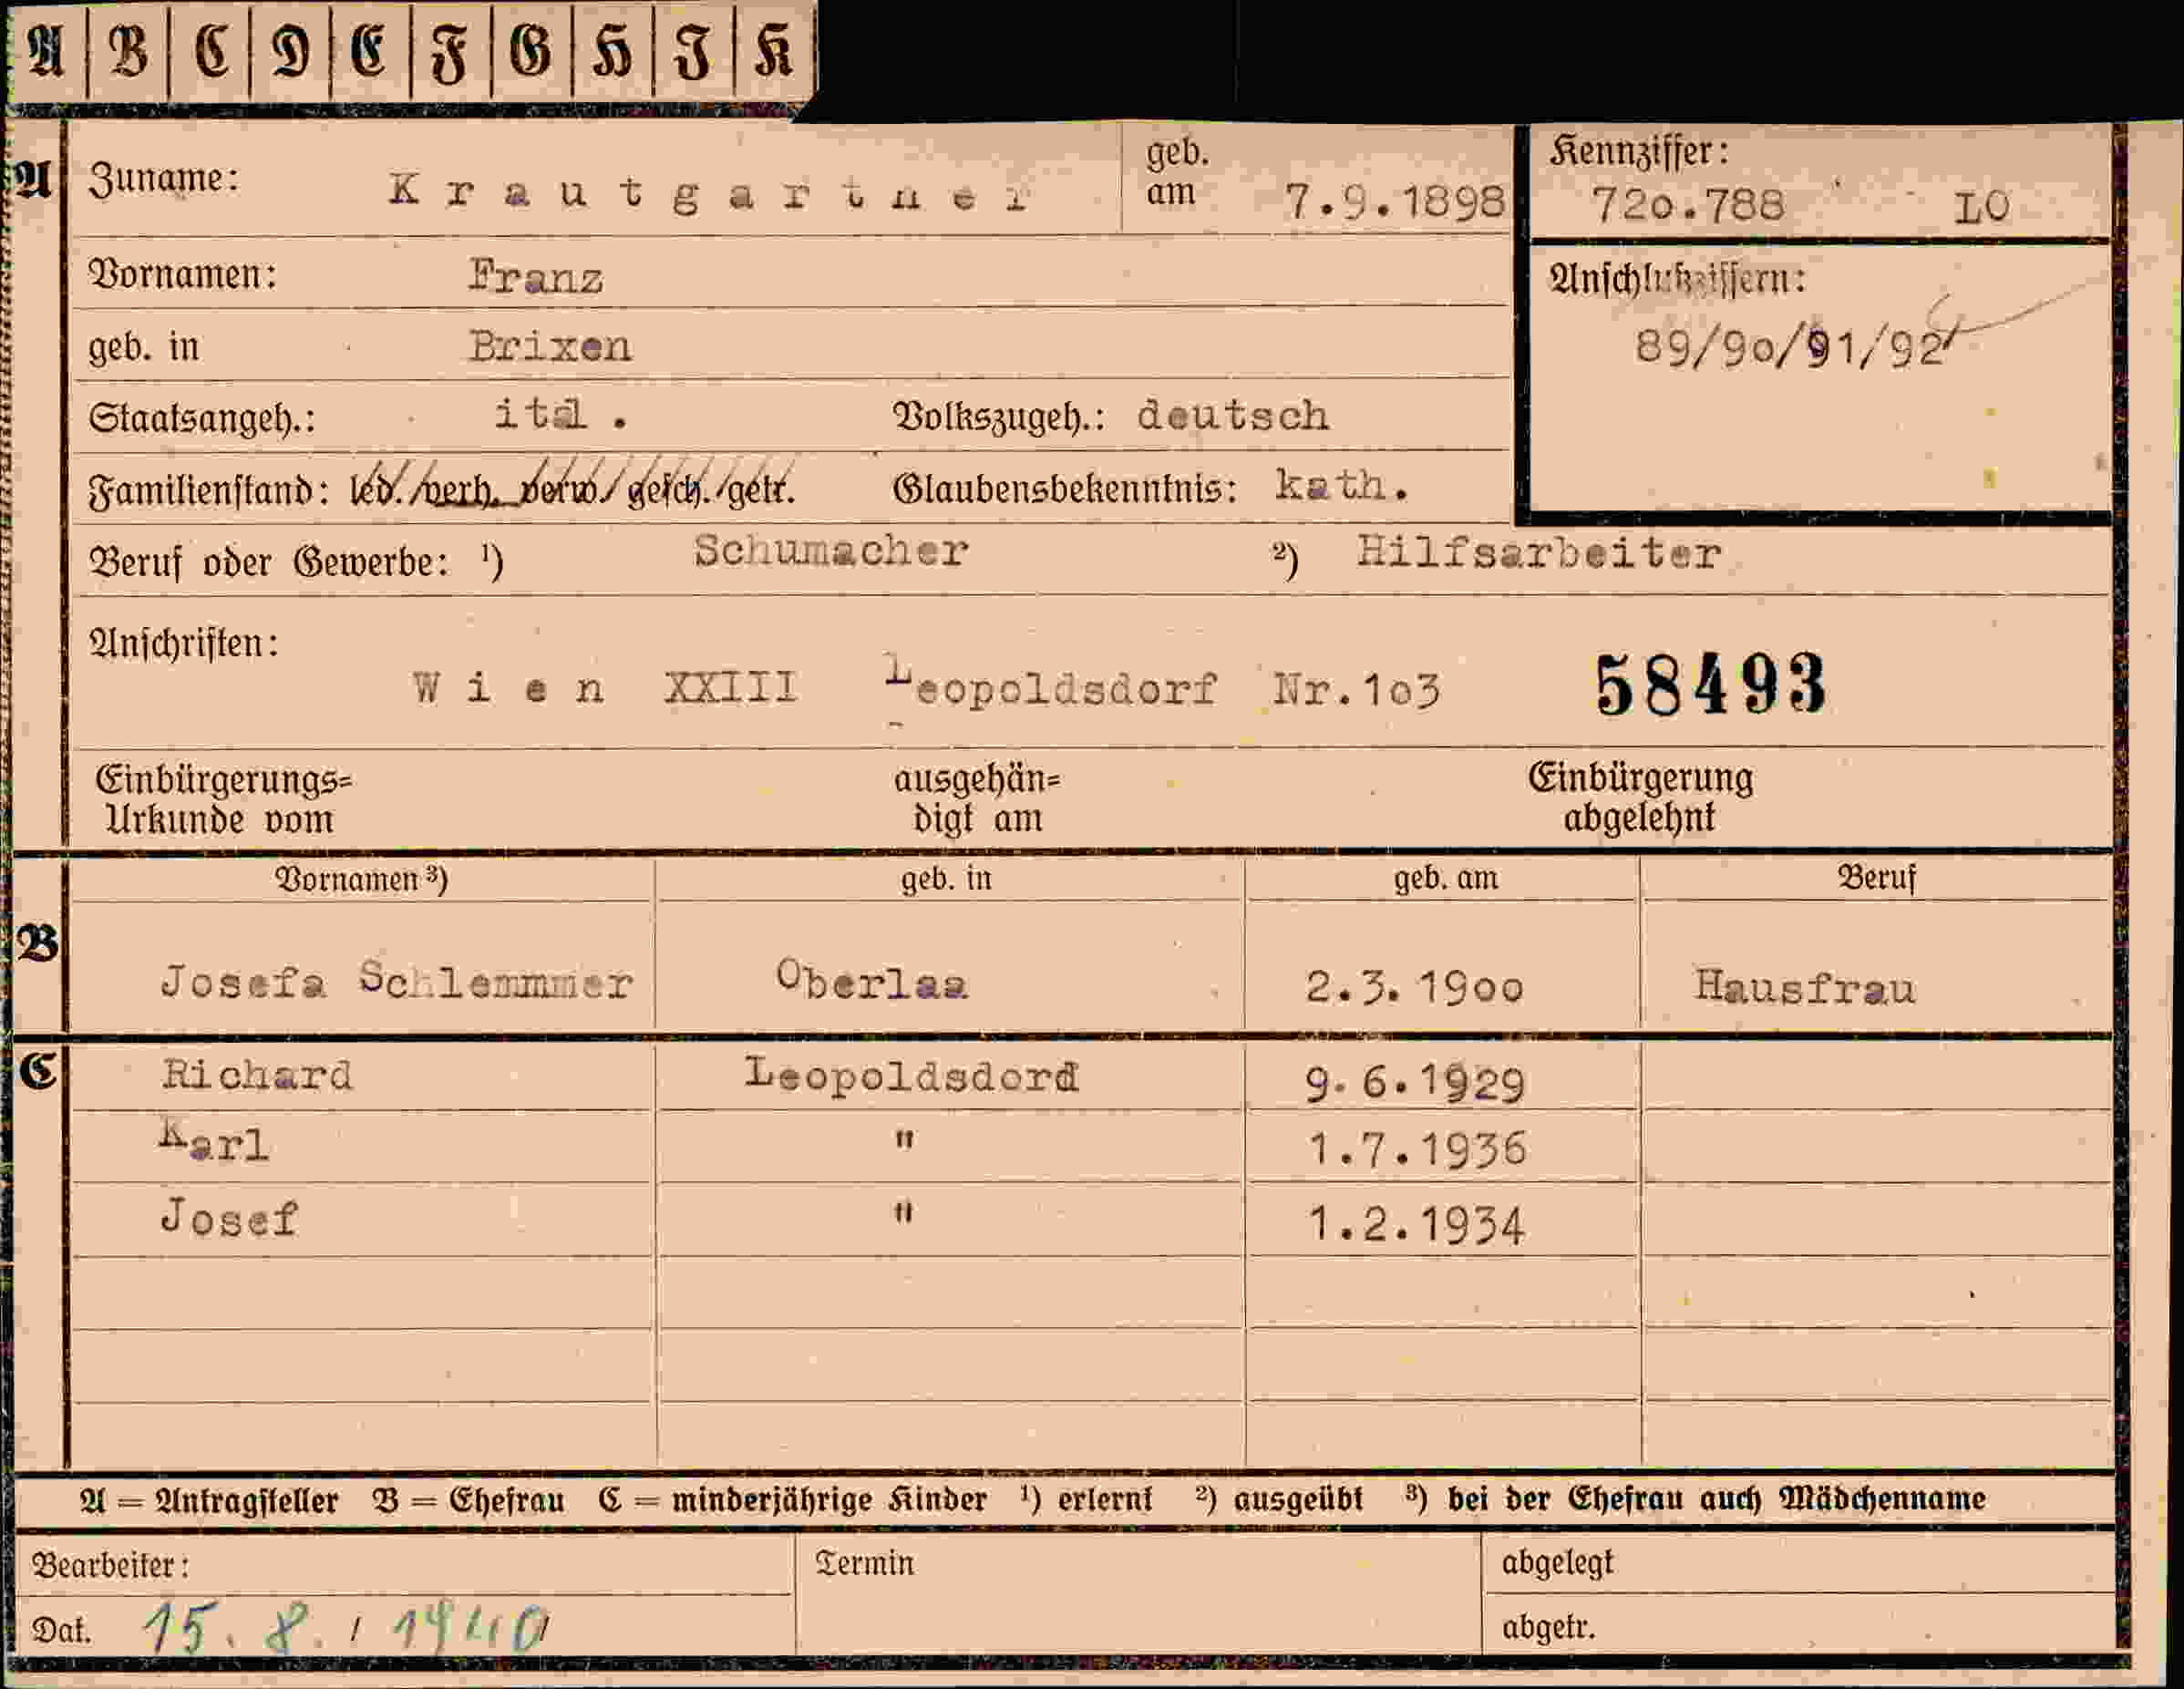
Task: Click the child's name "Richard"
Action: click(257, 1075)
